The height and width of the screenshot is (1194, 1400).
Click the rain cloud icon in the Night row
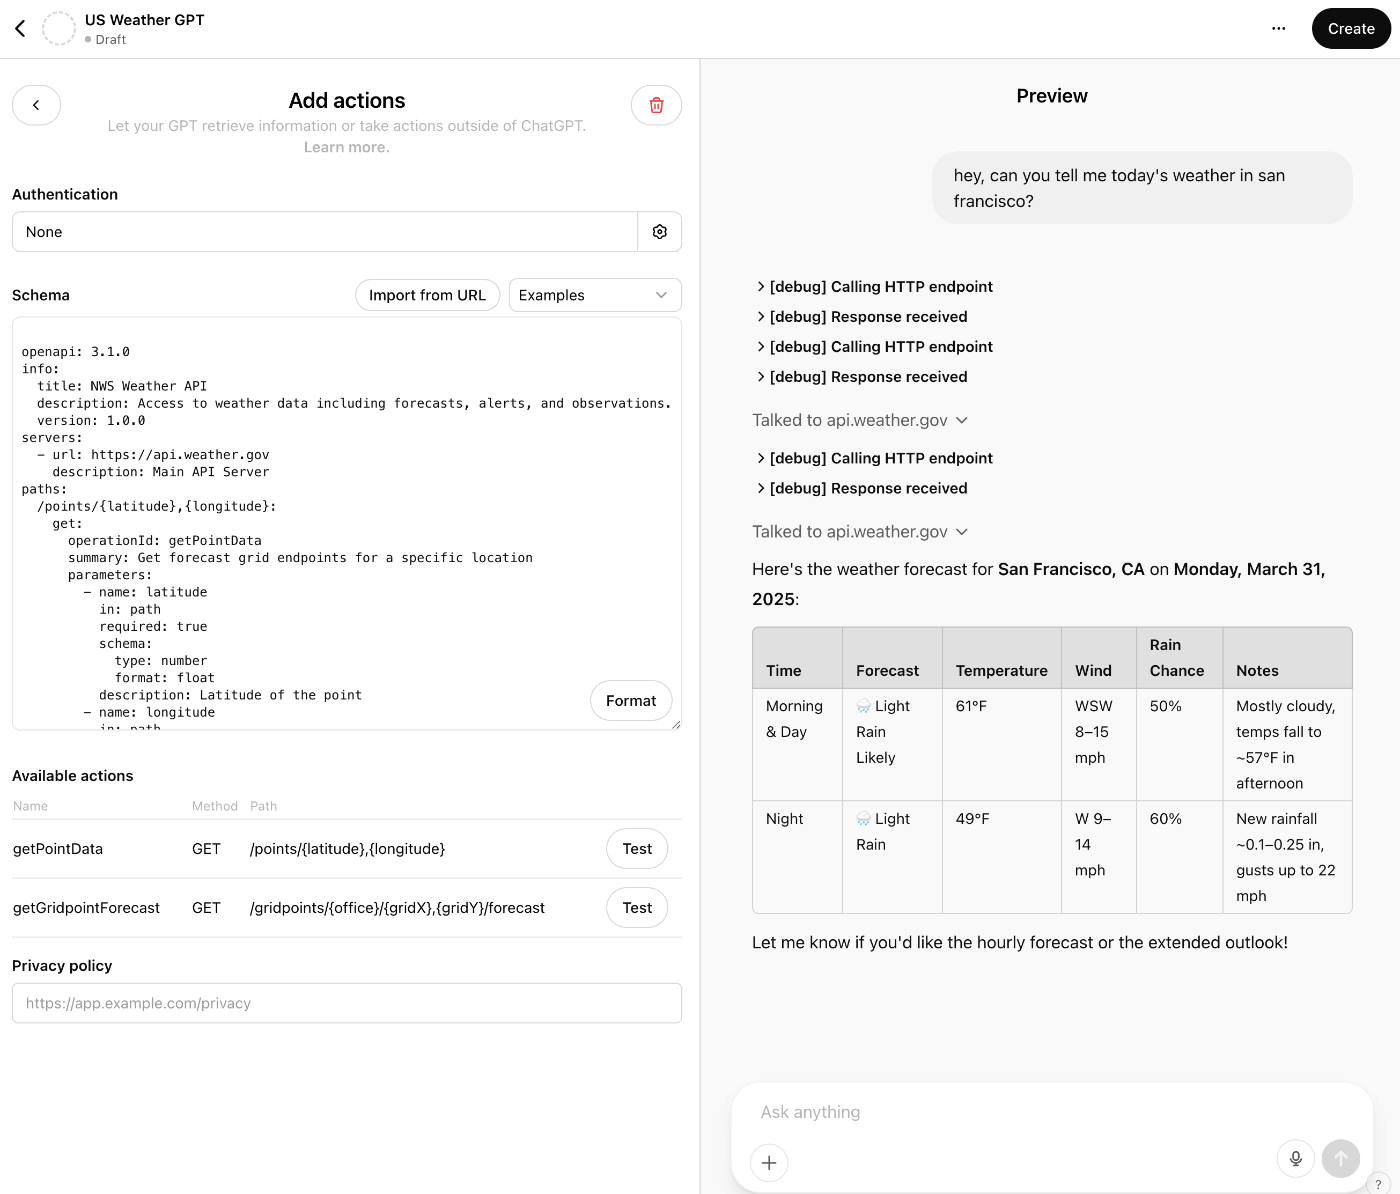pos(864,819)
